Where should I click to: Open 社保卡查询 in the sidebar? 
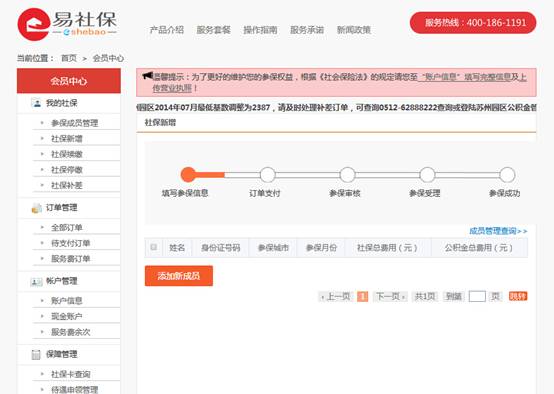(x=71, y=374)
